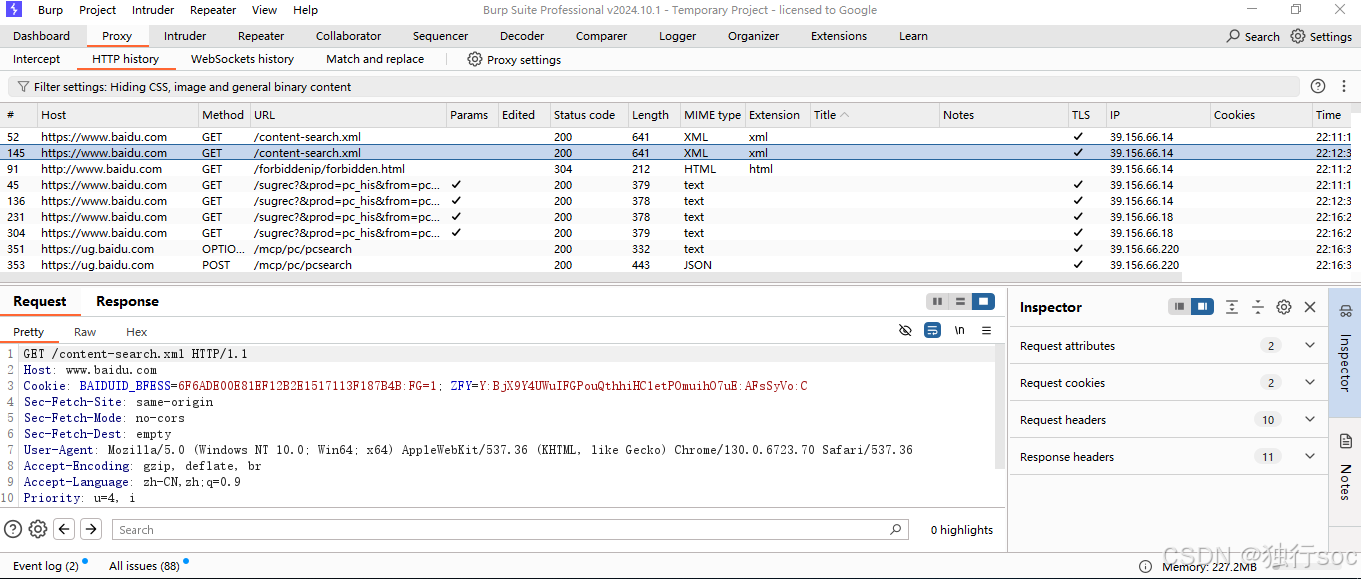Collapse all Inspector sections icon
Screen dimensions: 1361x579
point(1258,307)
